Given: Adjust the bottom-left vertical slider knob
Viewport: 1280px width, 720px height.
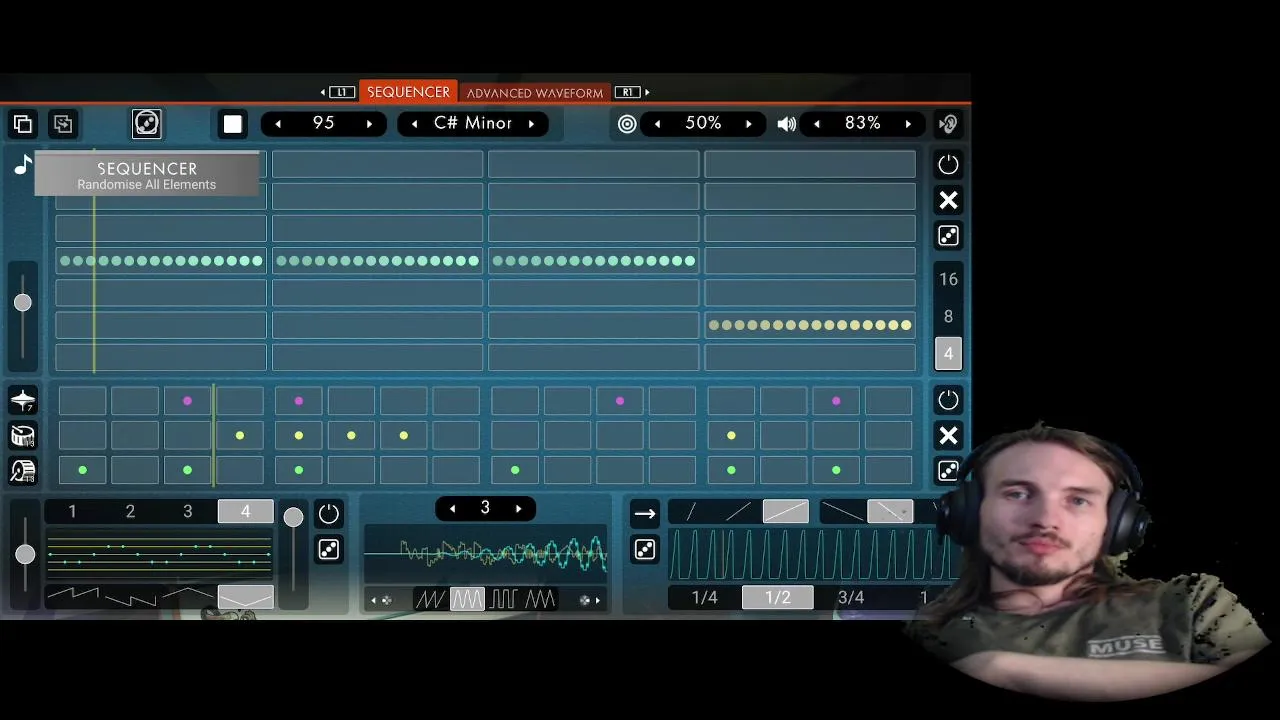Looking at the screenshot, I should tap(25, 554).
